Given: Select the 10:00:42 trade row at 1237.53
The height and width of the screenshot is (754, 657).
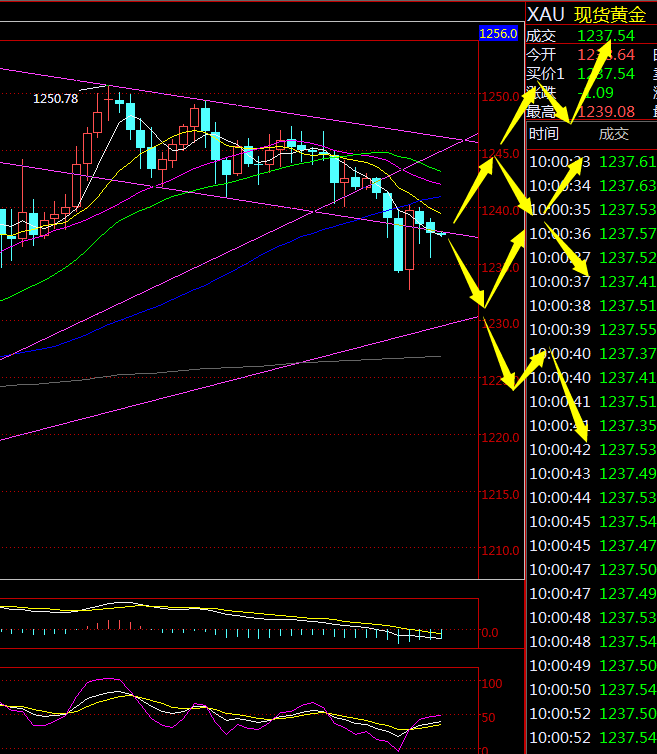Looking at the screenshot, I should 592,450.
